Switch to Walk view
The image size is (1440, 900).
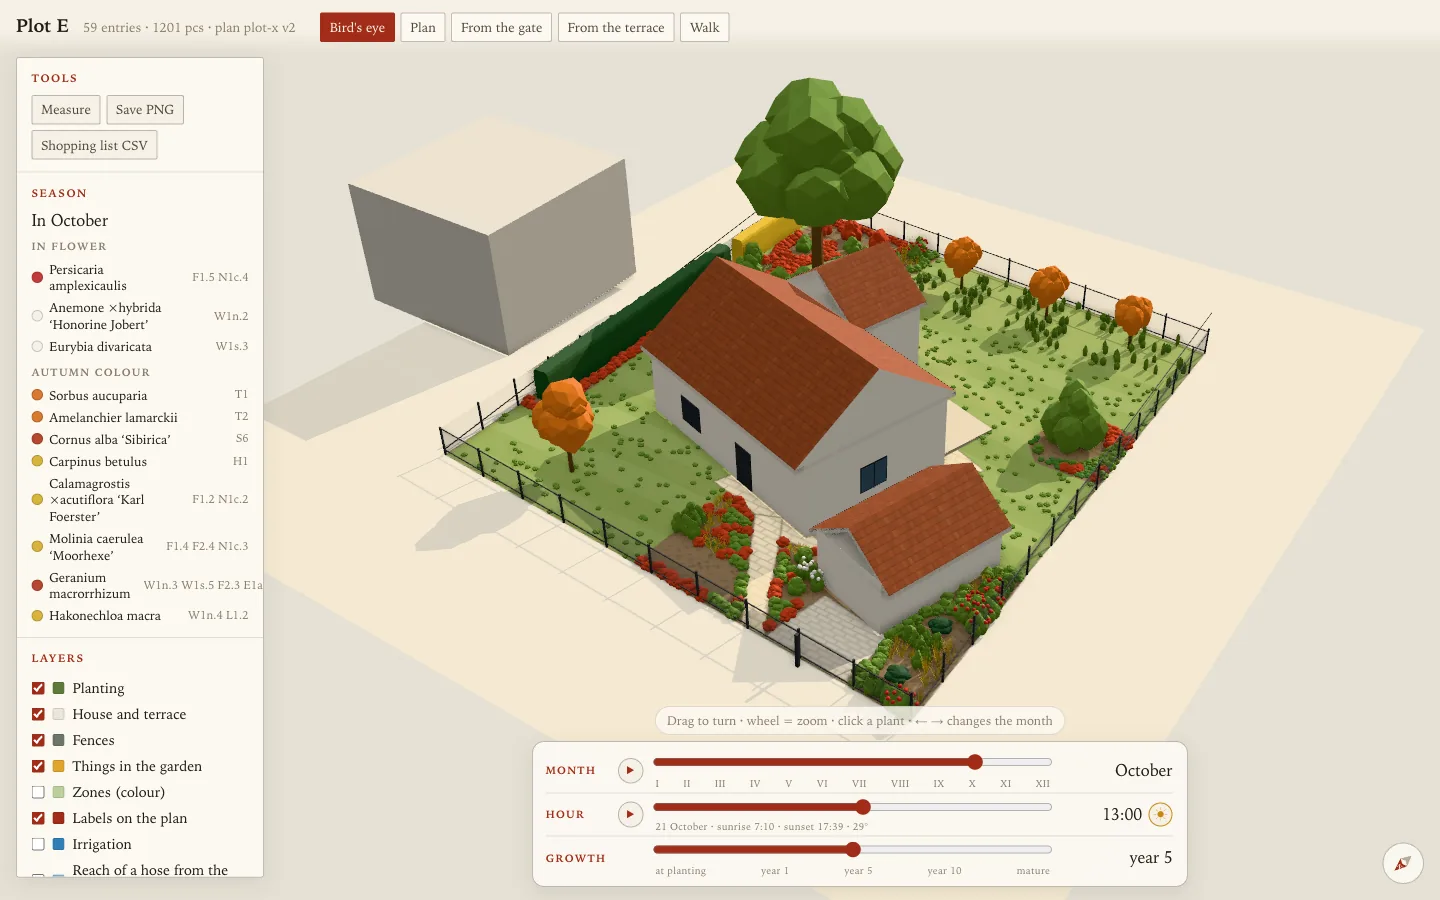705,27
